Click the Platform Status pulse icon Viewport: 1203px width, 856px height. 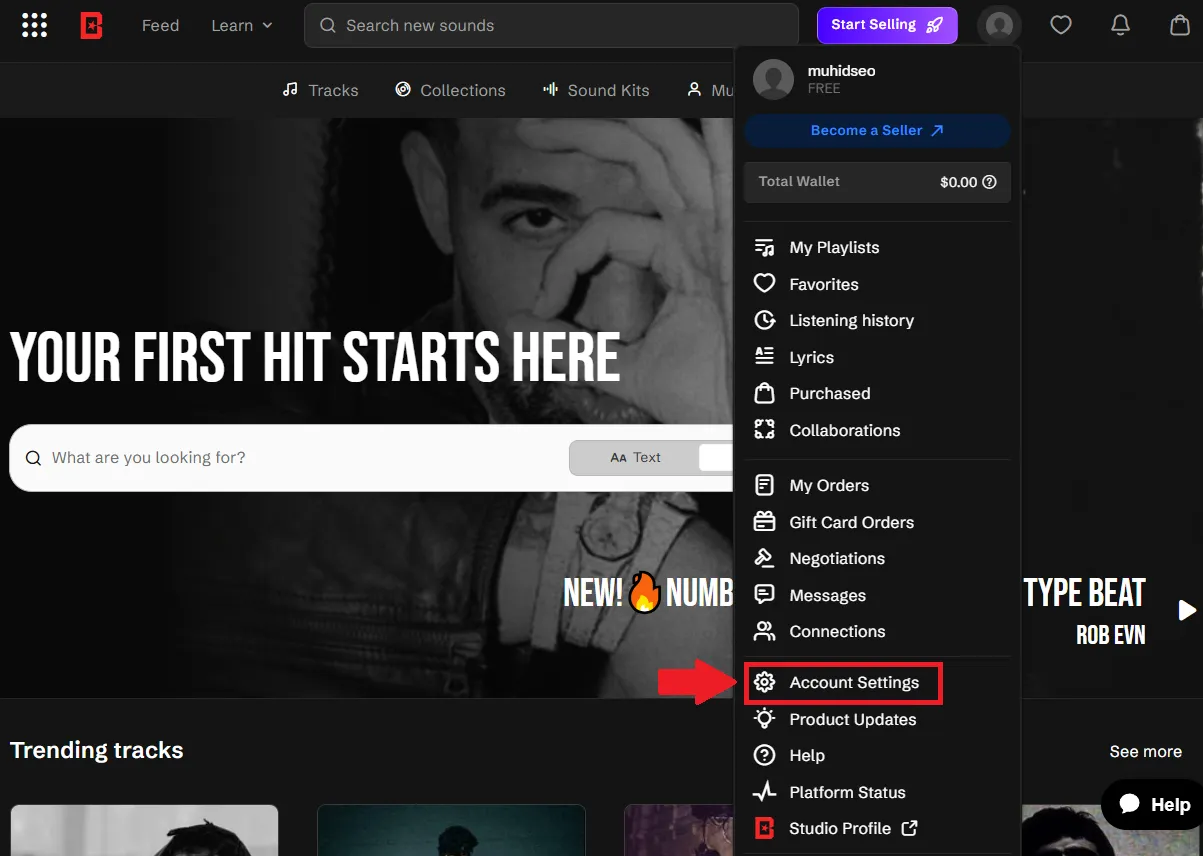(x=764, y=792)
